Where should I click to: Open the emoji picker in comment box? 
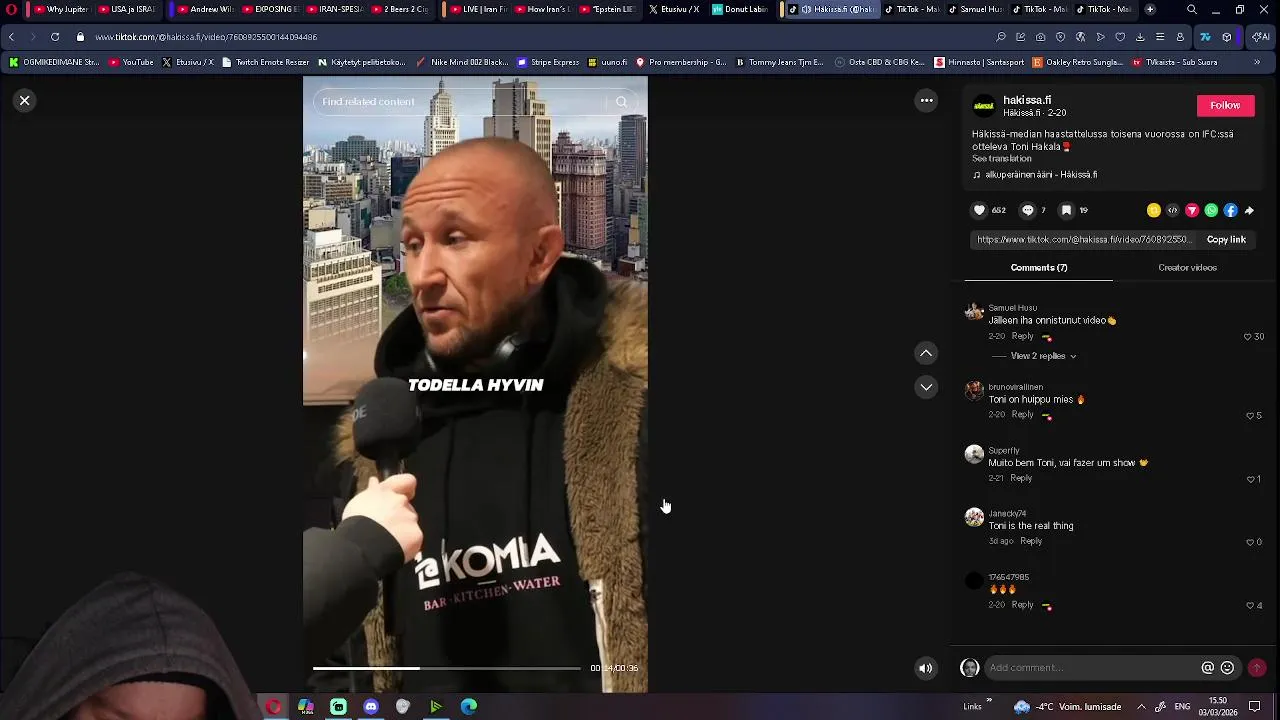(x=1227, y=668)
